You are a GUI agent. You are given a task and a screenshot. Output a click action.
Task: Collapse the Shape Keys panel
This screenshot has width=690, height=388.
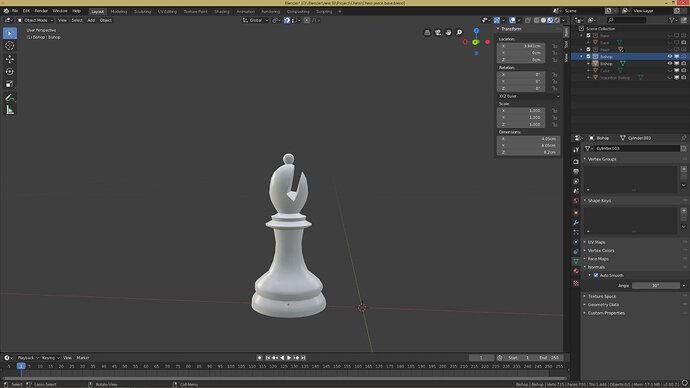(599, 201)
